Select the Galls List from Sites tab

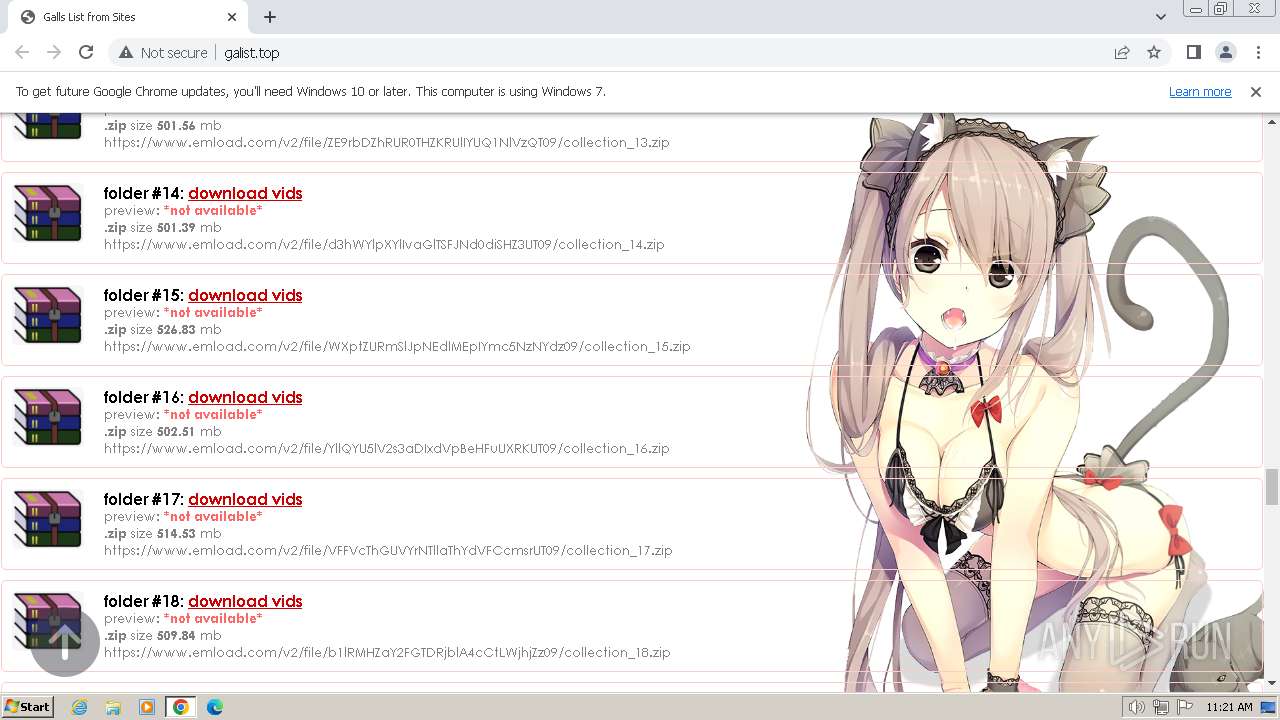(x=127, y=17)
